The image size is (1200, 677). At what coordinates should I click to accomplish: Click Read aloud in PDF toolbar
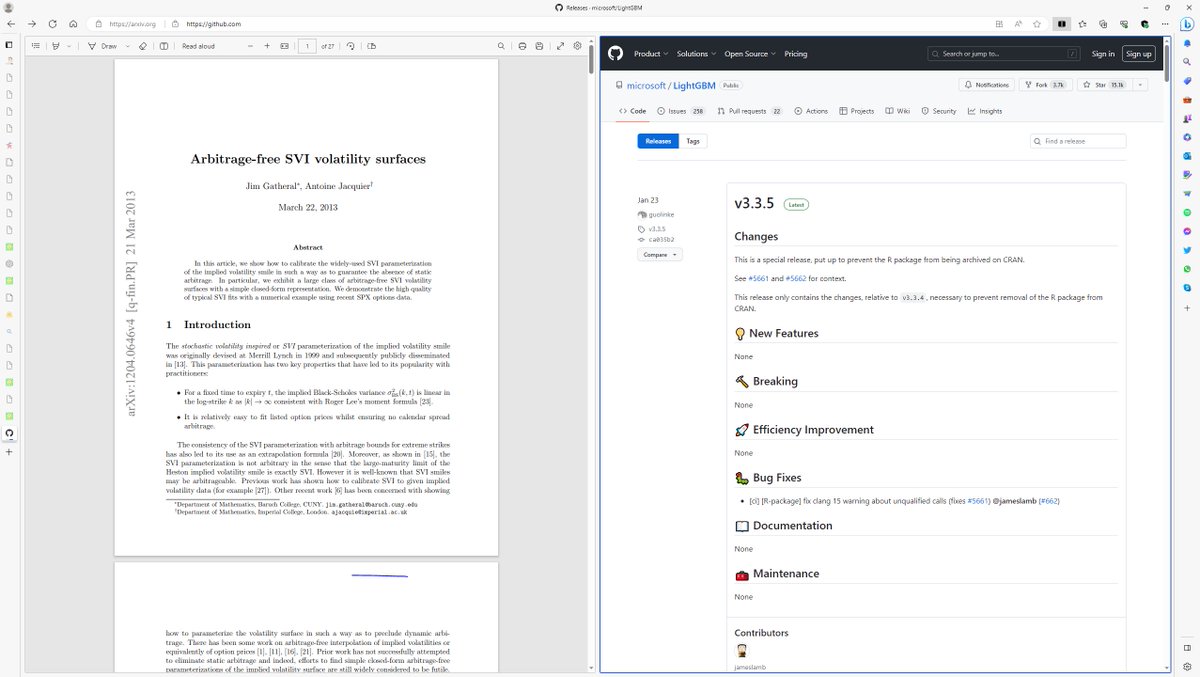click(198, 46)
